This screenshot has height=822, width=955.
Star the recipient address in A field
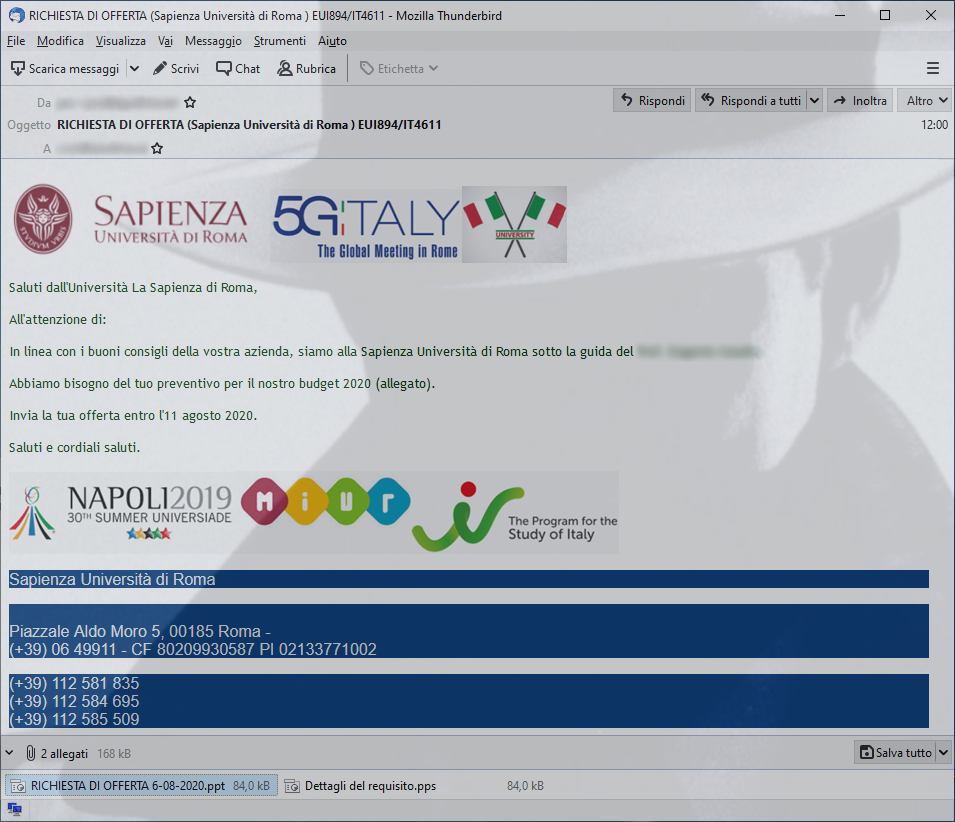[157, 148]
